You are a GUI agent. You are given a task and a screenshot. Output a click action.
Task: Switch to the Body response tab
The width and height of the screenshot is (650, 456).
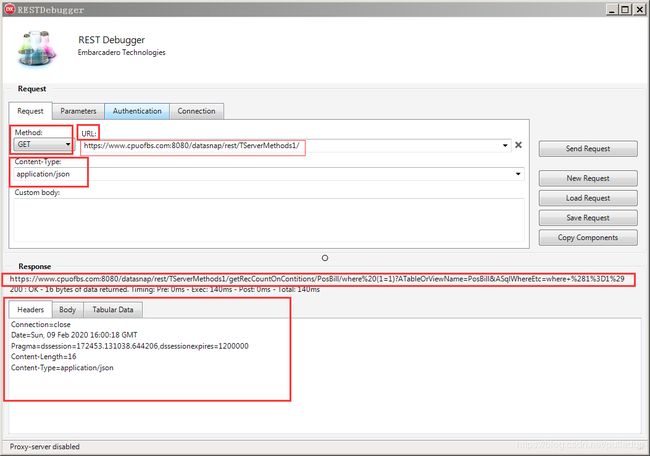67,310
